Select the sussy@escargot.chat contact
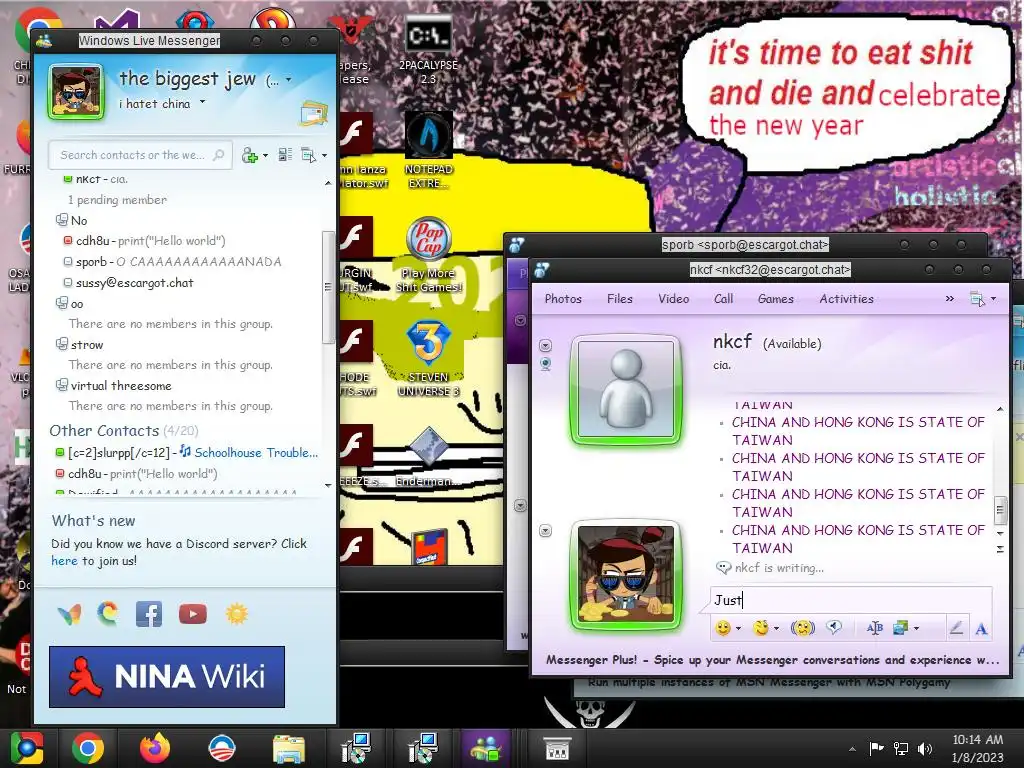Screen dimensions: 1024x768 coord(128,283)
